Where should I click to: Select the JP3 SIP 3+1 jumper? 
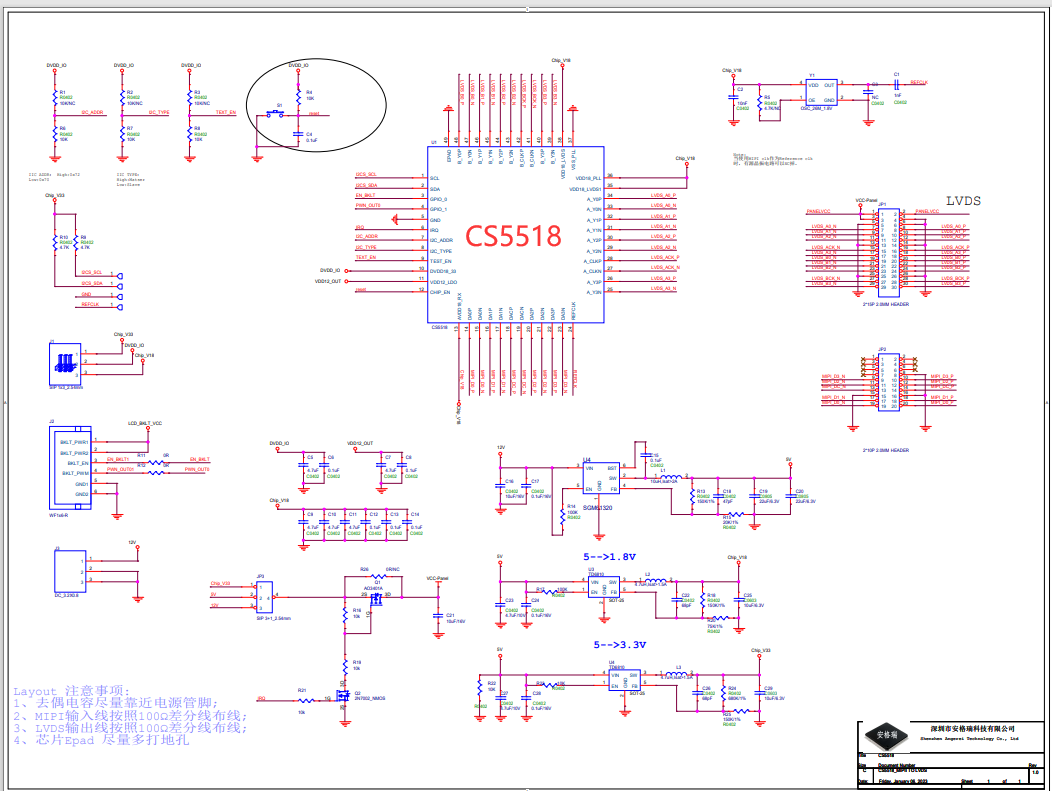pyautogui.click(x=264, y=597)
